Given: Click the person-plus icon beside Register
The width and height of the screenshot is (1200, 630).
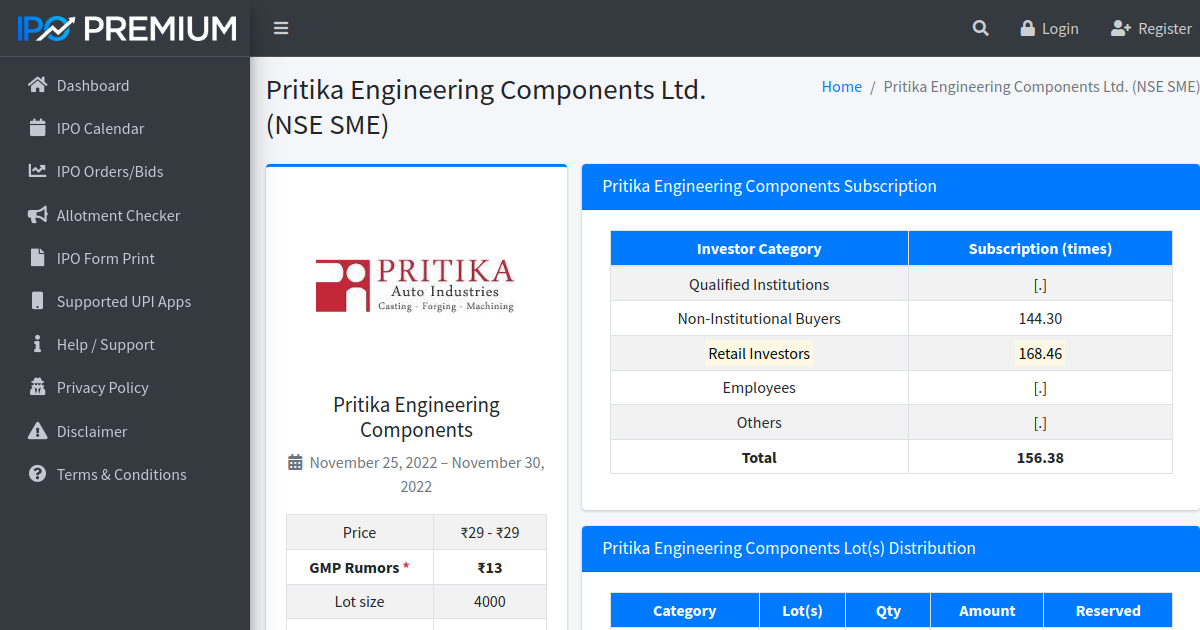Looking at the screenshot, I should click(x=1118, y=28).
